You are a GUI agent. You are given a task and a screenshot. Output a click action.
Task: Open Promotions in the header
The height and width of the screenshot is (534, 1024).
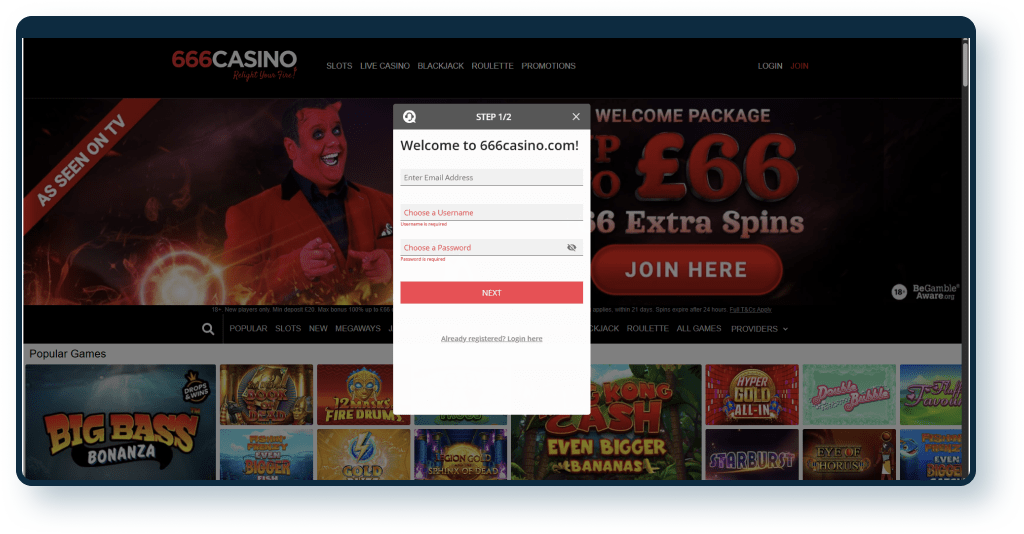(548, 66)
